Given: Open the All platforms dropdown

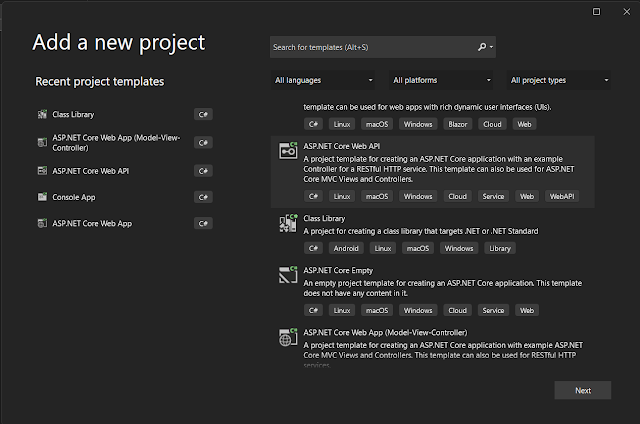Looking at the screenshot, I should point(440,80).
